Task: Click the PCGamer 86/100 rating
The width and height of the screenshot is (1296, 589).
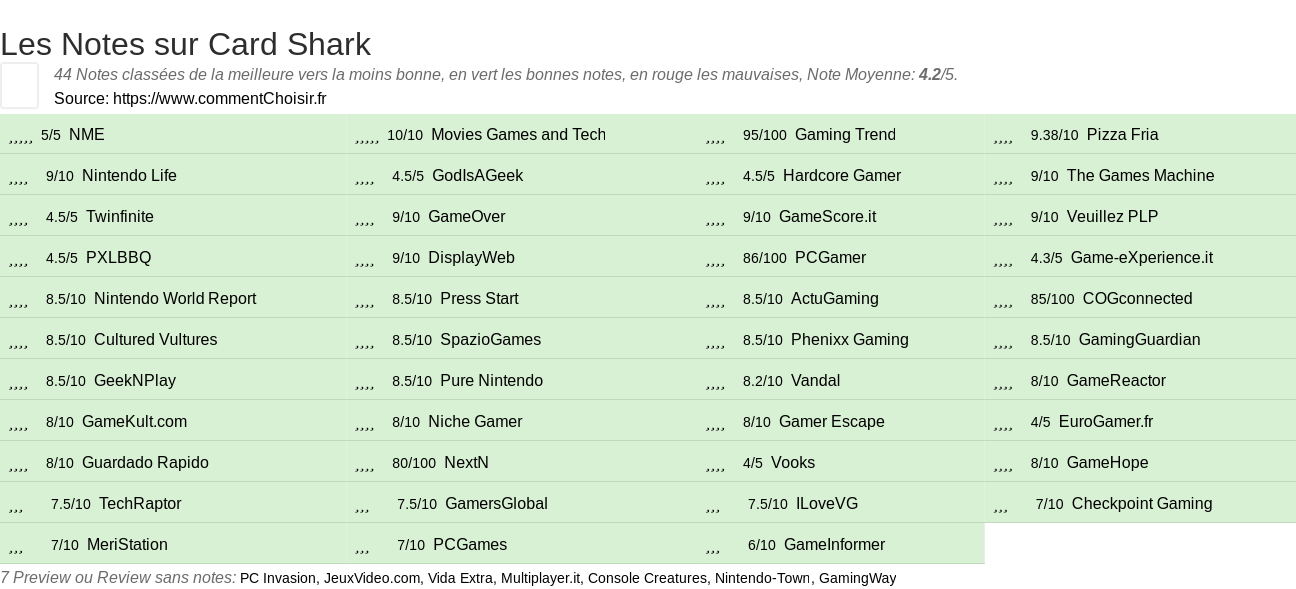Action: pos(841,257)
